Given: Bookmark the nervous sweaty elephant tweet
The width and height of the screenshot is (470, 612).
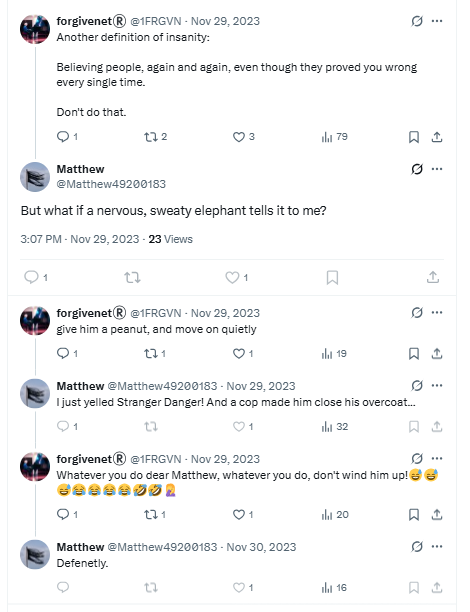Looking at the screenshot, I should (x=332, y=278).
